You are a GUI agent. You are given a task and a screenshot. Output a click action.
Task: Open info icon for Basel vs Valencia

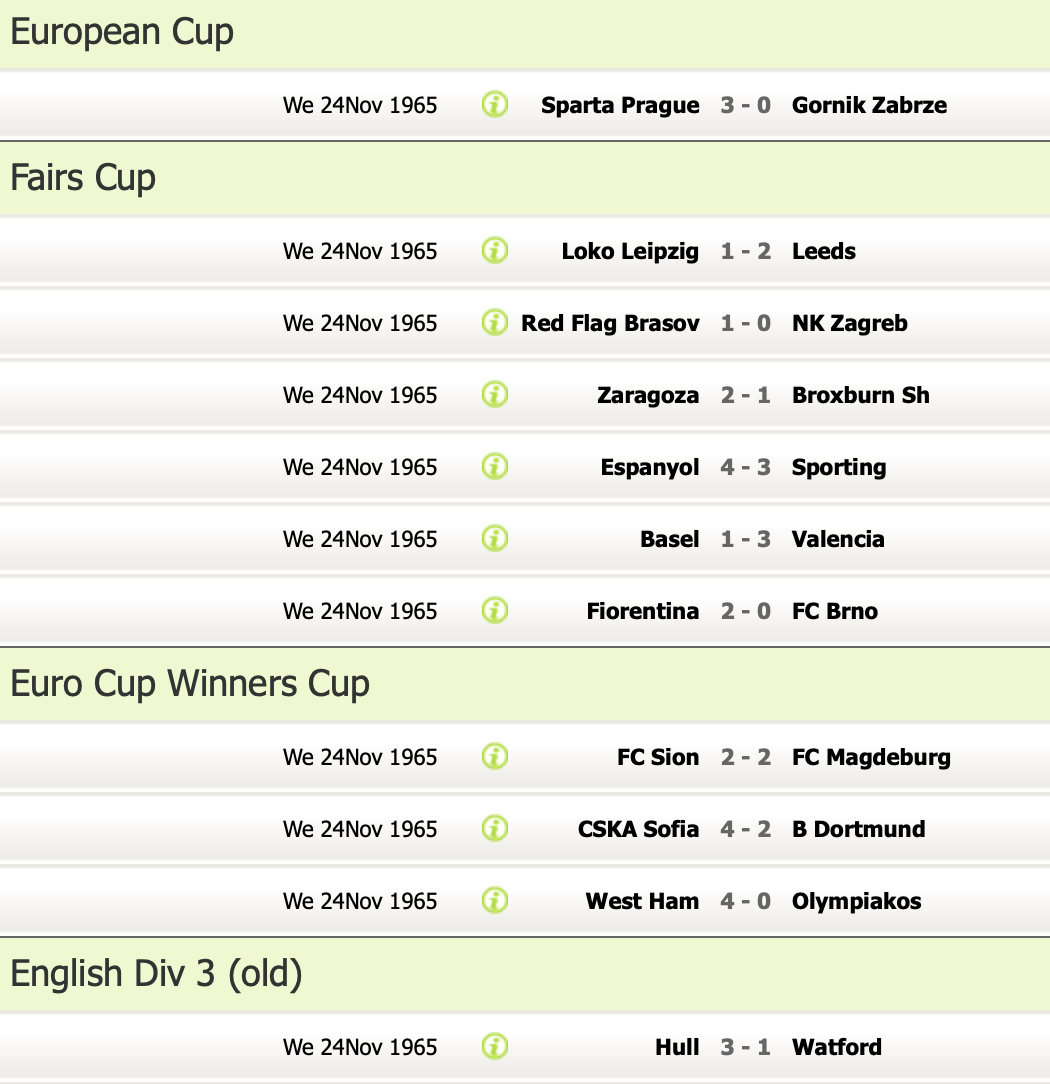[495, 538]
